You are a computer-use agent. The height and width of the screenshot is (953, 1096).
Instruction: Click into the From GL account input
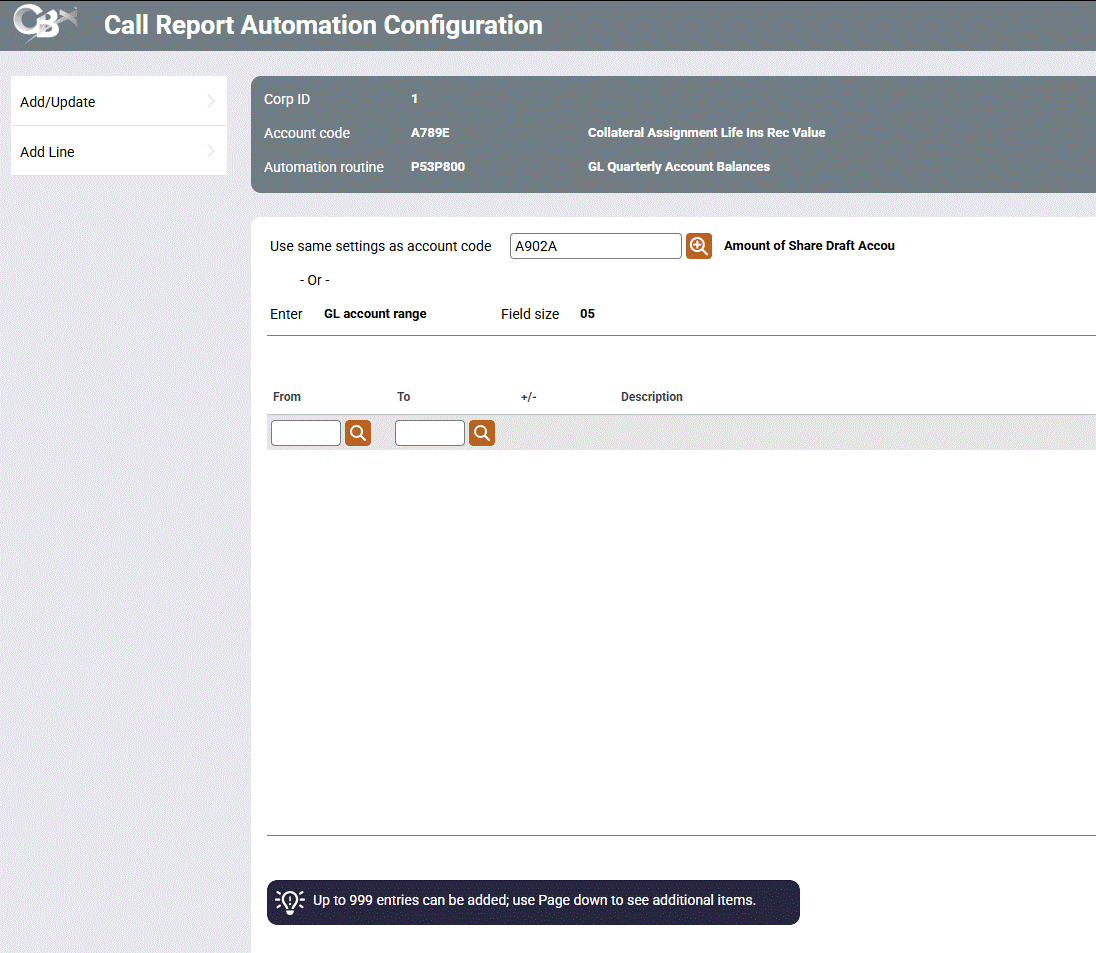pos(306,433)
